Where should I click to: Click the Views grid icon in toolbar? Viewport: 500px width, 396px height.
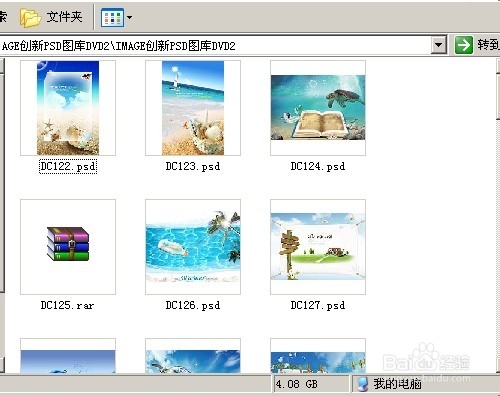pos(112,17)
